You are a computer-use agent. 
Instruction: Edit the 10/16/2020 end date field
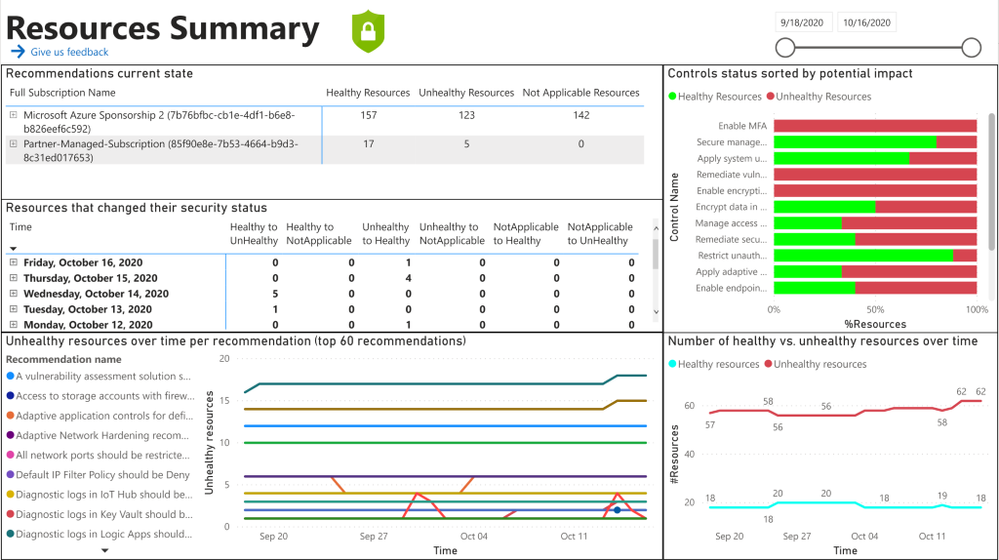tap(866, 22)
